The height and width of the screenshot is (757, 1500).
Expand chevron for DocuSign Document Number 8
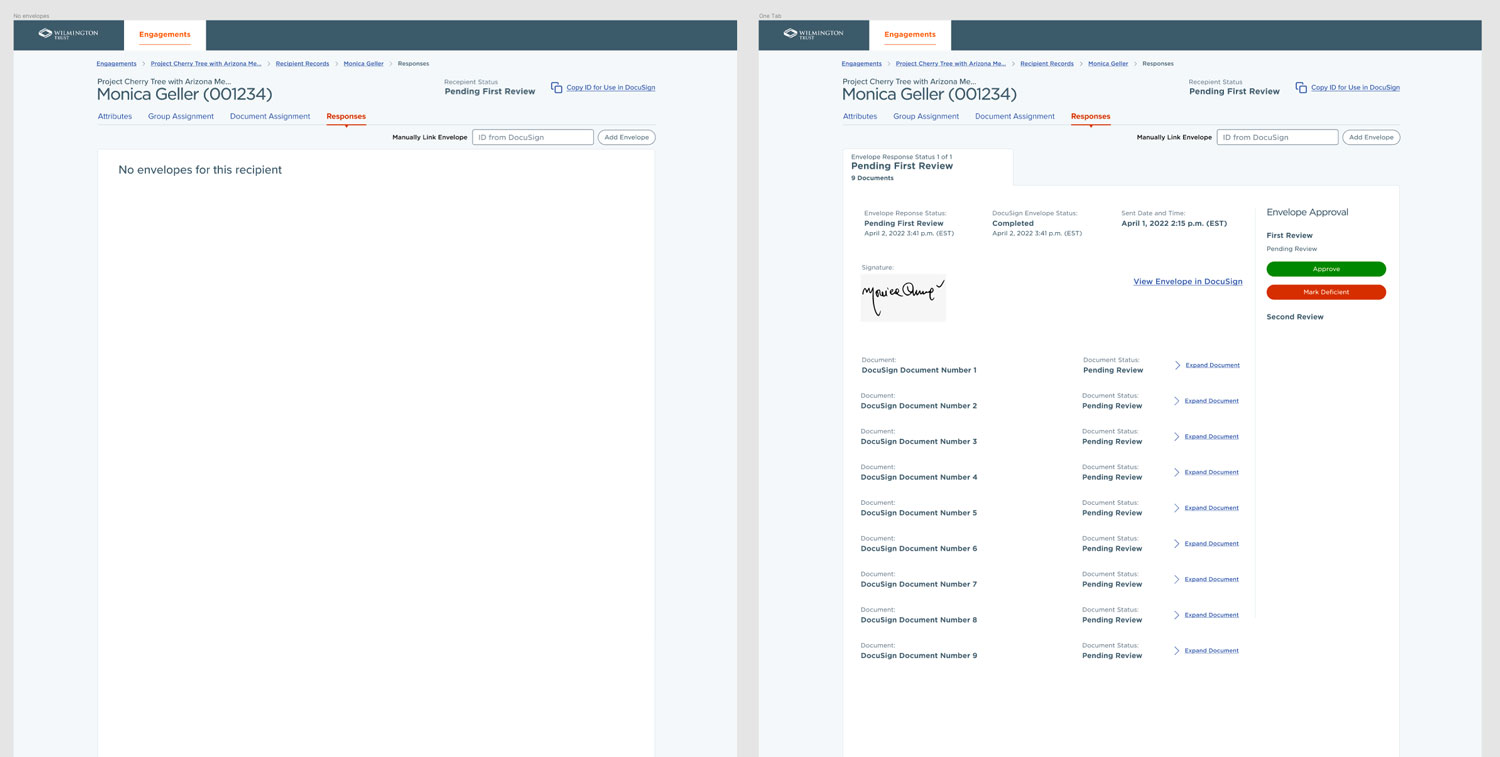pyautogui.click(x=1177, y=615)
